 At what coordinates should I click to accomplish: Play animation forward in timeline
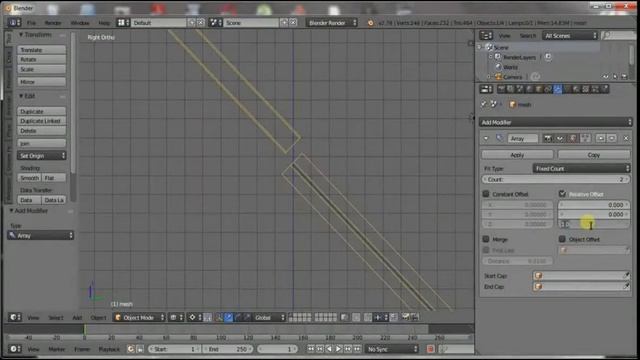338,349
